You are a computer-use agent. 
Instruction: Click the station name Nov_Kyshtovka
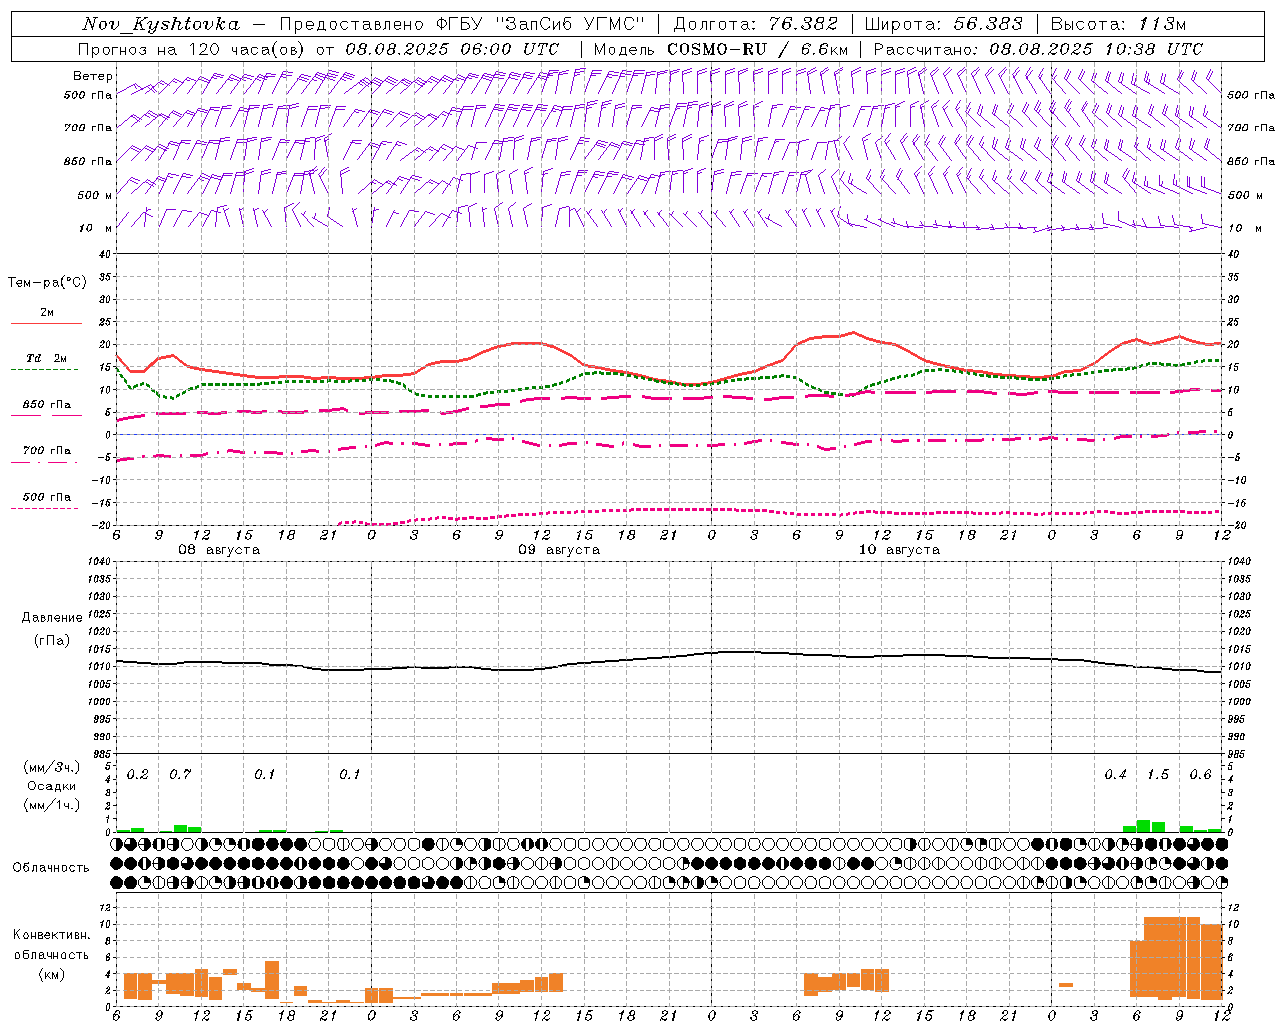[x=161, y=24]
